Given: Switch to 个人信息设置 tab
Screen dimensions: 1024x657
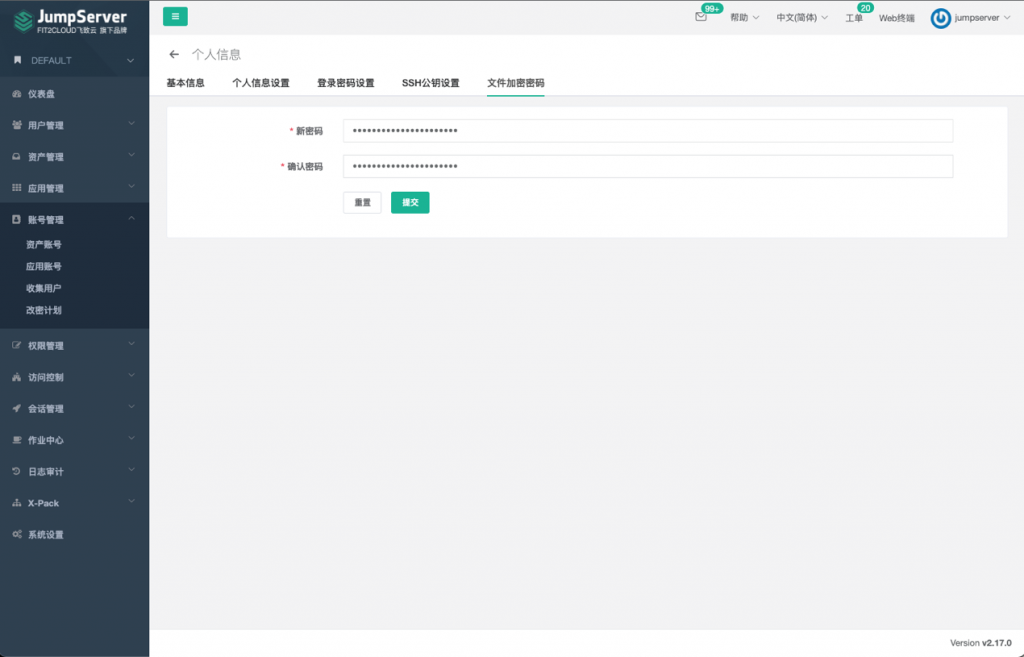Looking at the screenshot, I should point(261,83).
